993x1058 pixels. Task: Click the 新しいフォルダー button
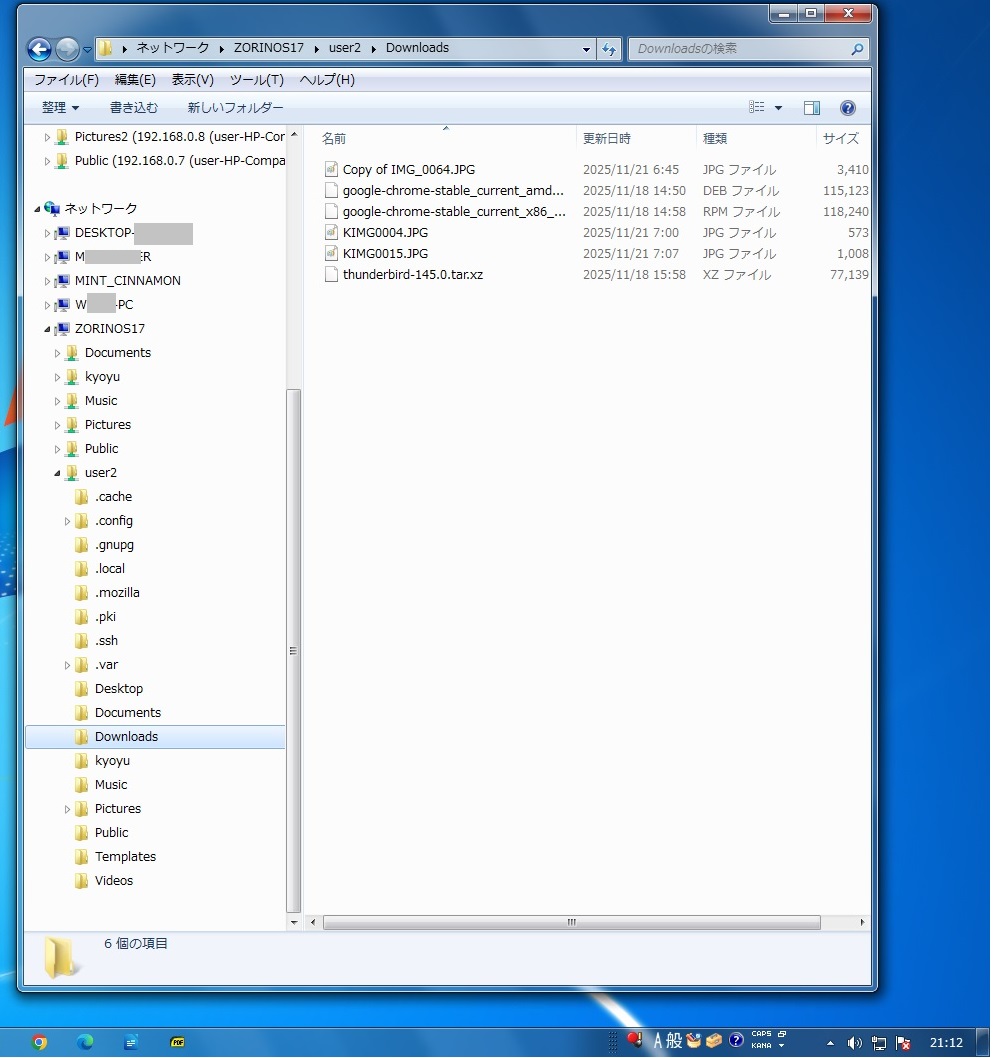click(x=235, y=108)
